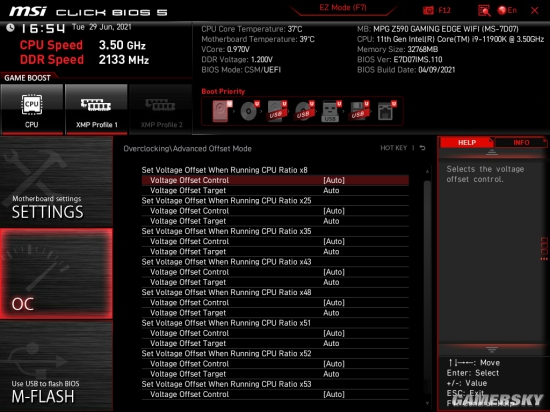This screenshot has height=412, width=550.
Task: Click the back arrow next to HOT KEY
Action: pos(423,148)
